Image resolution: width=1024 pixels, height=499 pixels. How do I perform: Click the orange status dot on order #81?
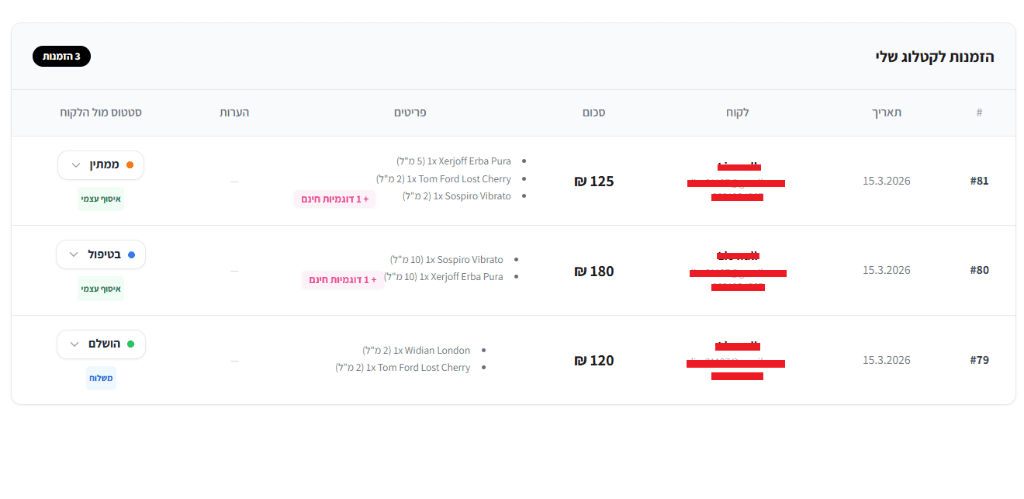coord(130,165)
